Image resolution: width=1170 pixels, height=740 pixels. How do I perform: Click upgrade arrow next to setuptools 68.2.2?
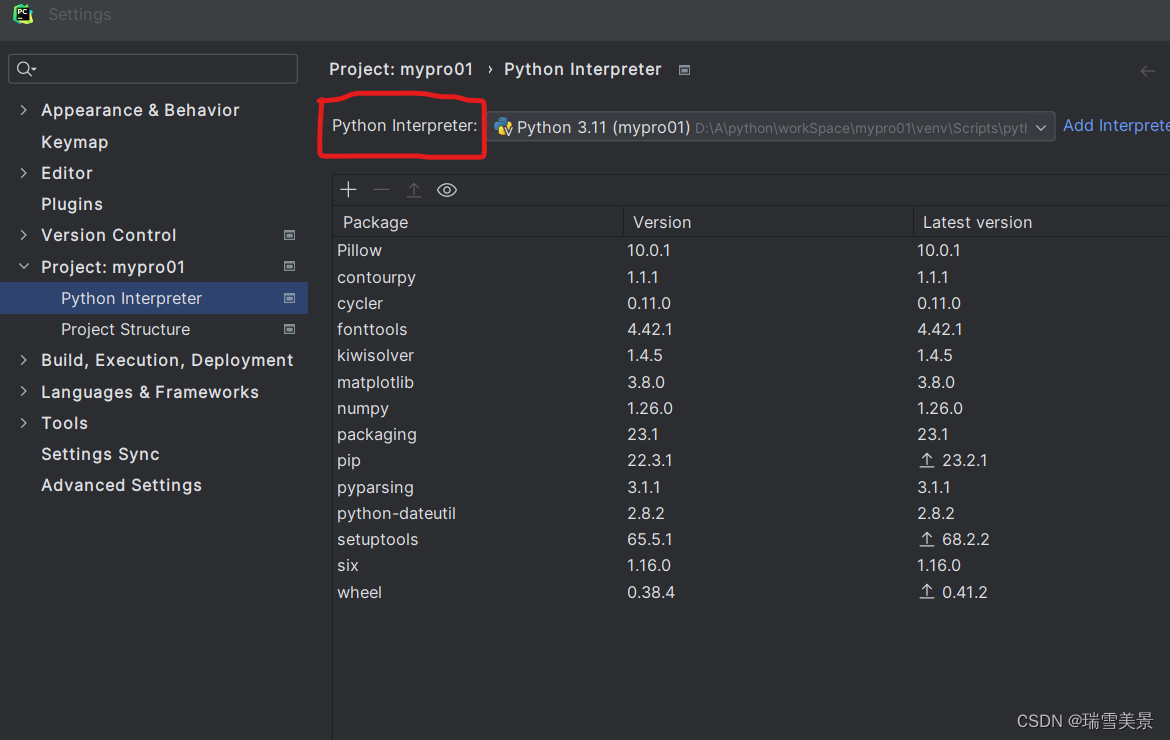coord(927,539)
